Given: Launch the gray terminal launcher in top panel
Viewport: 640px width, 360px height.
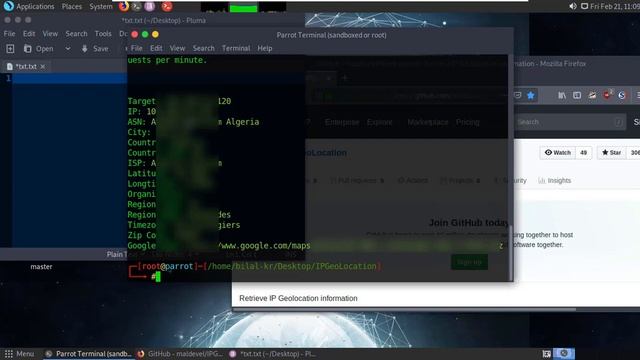Looking at the screenshot, I should point(136,6).
